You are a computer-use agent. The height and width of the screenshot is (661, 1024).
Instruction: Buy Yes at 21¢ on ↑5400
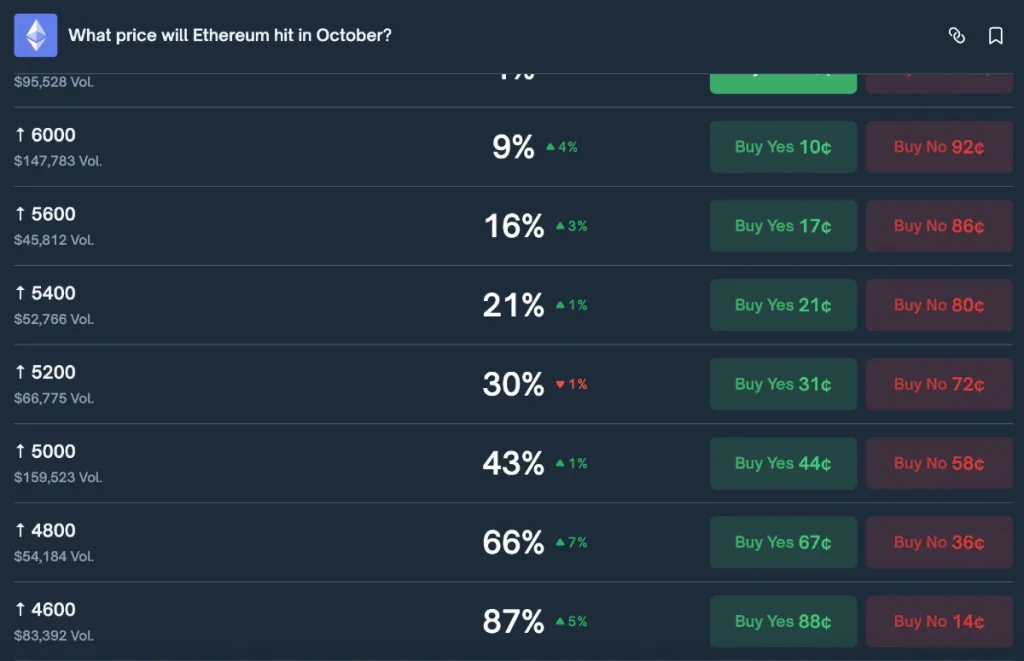pos(783,305)
